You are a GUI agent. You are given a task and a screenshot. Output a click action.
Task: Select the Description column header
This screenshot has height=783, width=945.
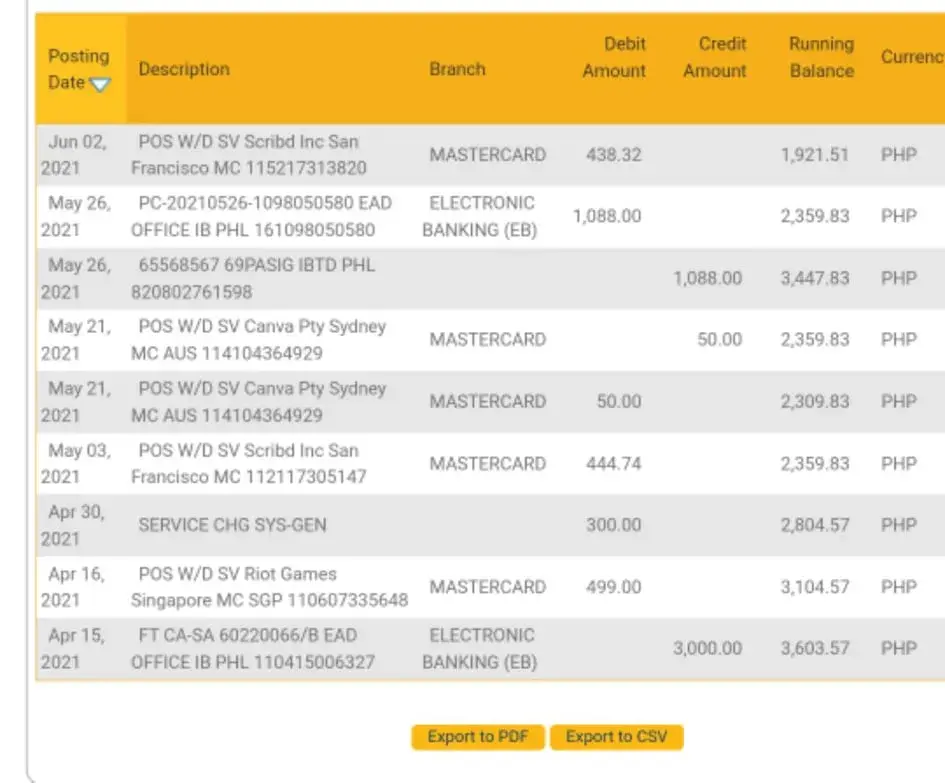pos(184,69)
